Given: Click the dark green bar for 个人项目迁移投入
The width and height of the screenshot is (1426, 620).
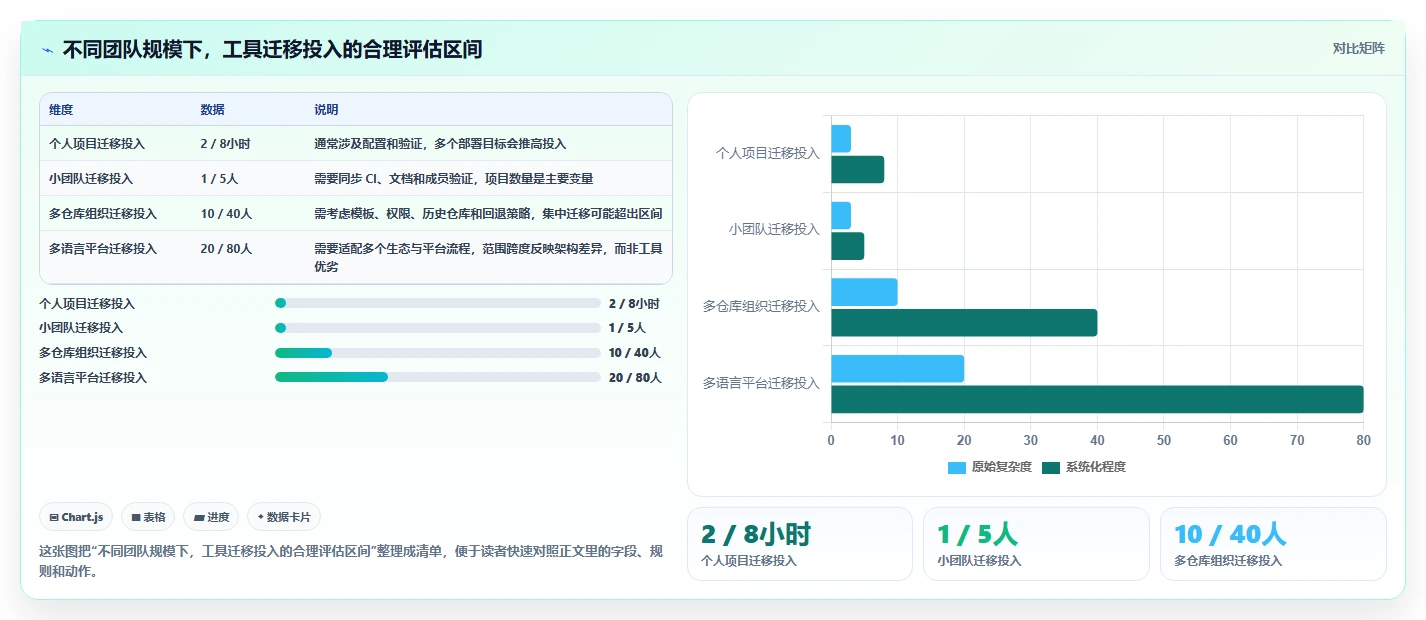Looking at the screenshot, I should coord(857,169).
